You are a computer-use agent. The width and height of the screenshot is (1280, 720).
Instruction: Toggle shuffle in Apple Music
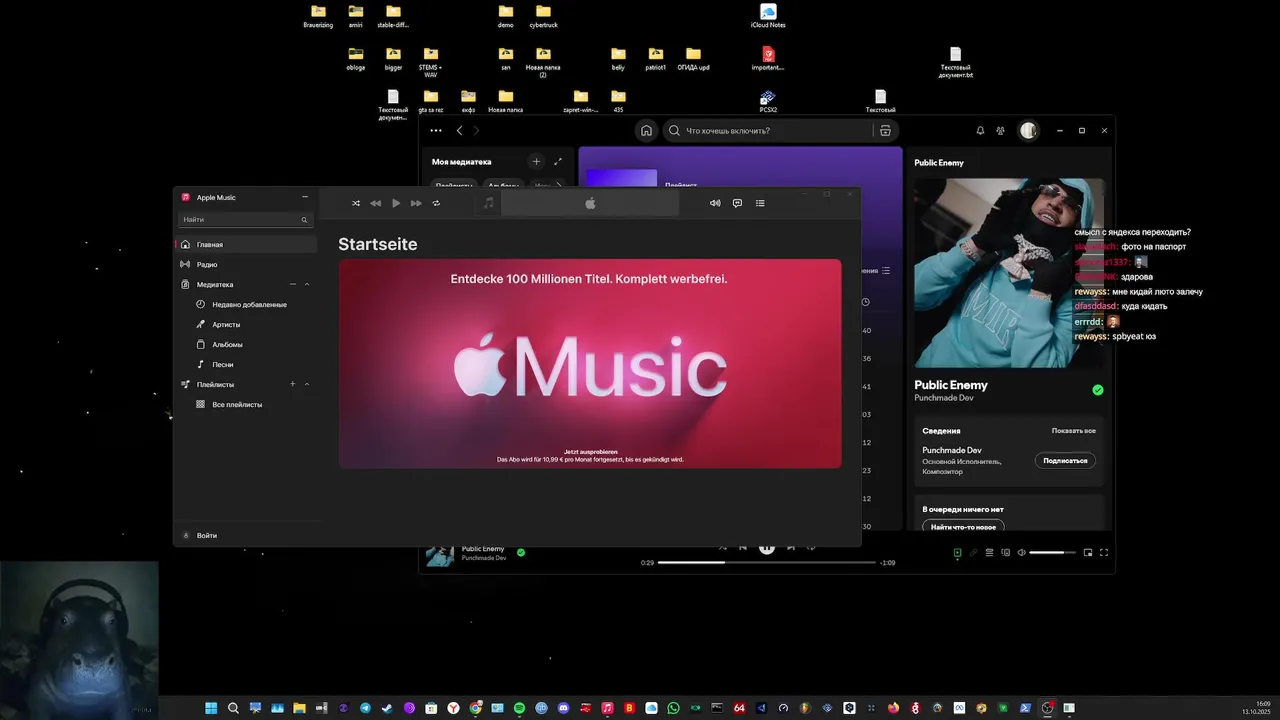[x=356, y=203]
